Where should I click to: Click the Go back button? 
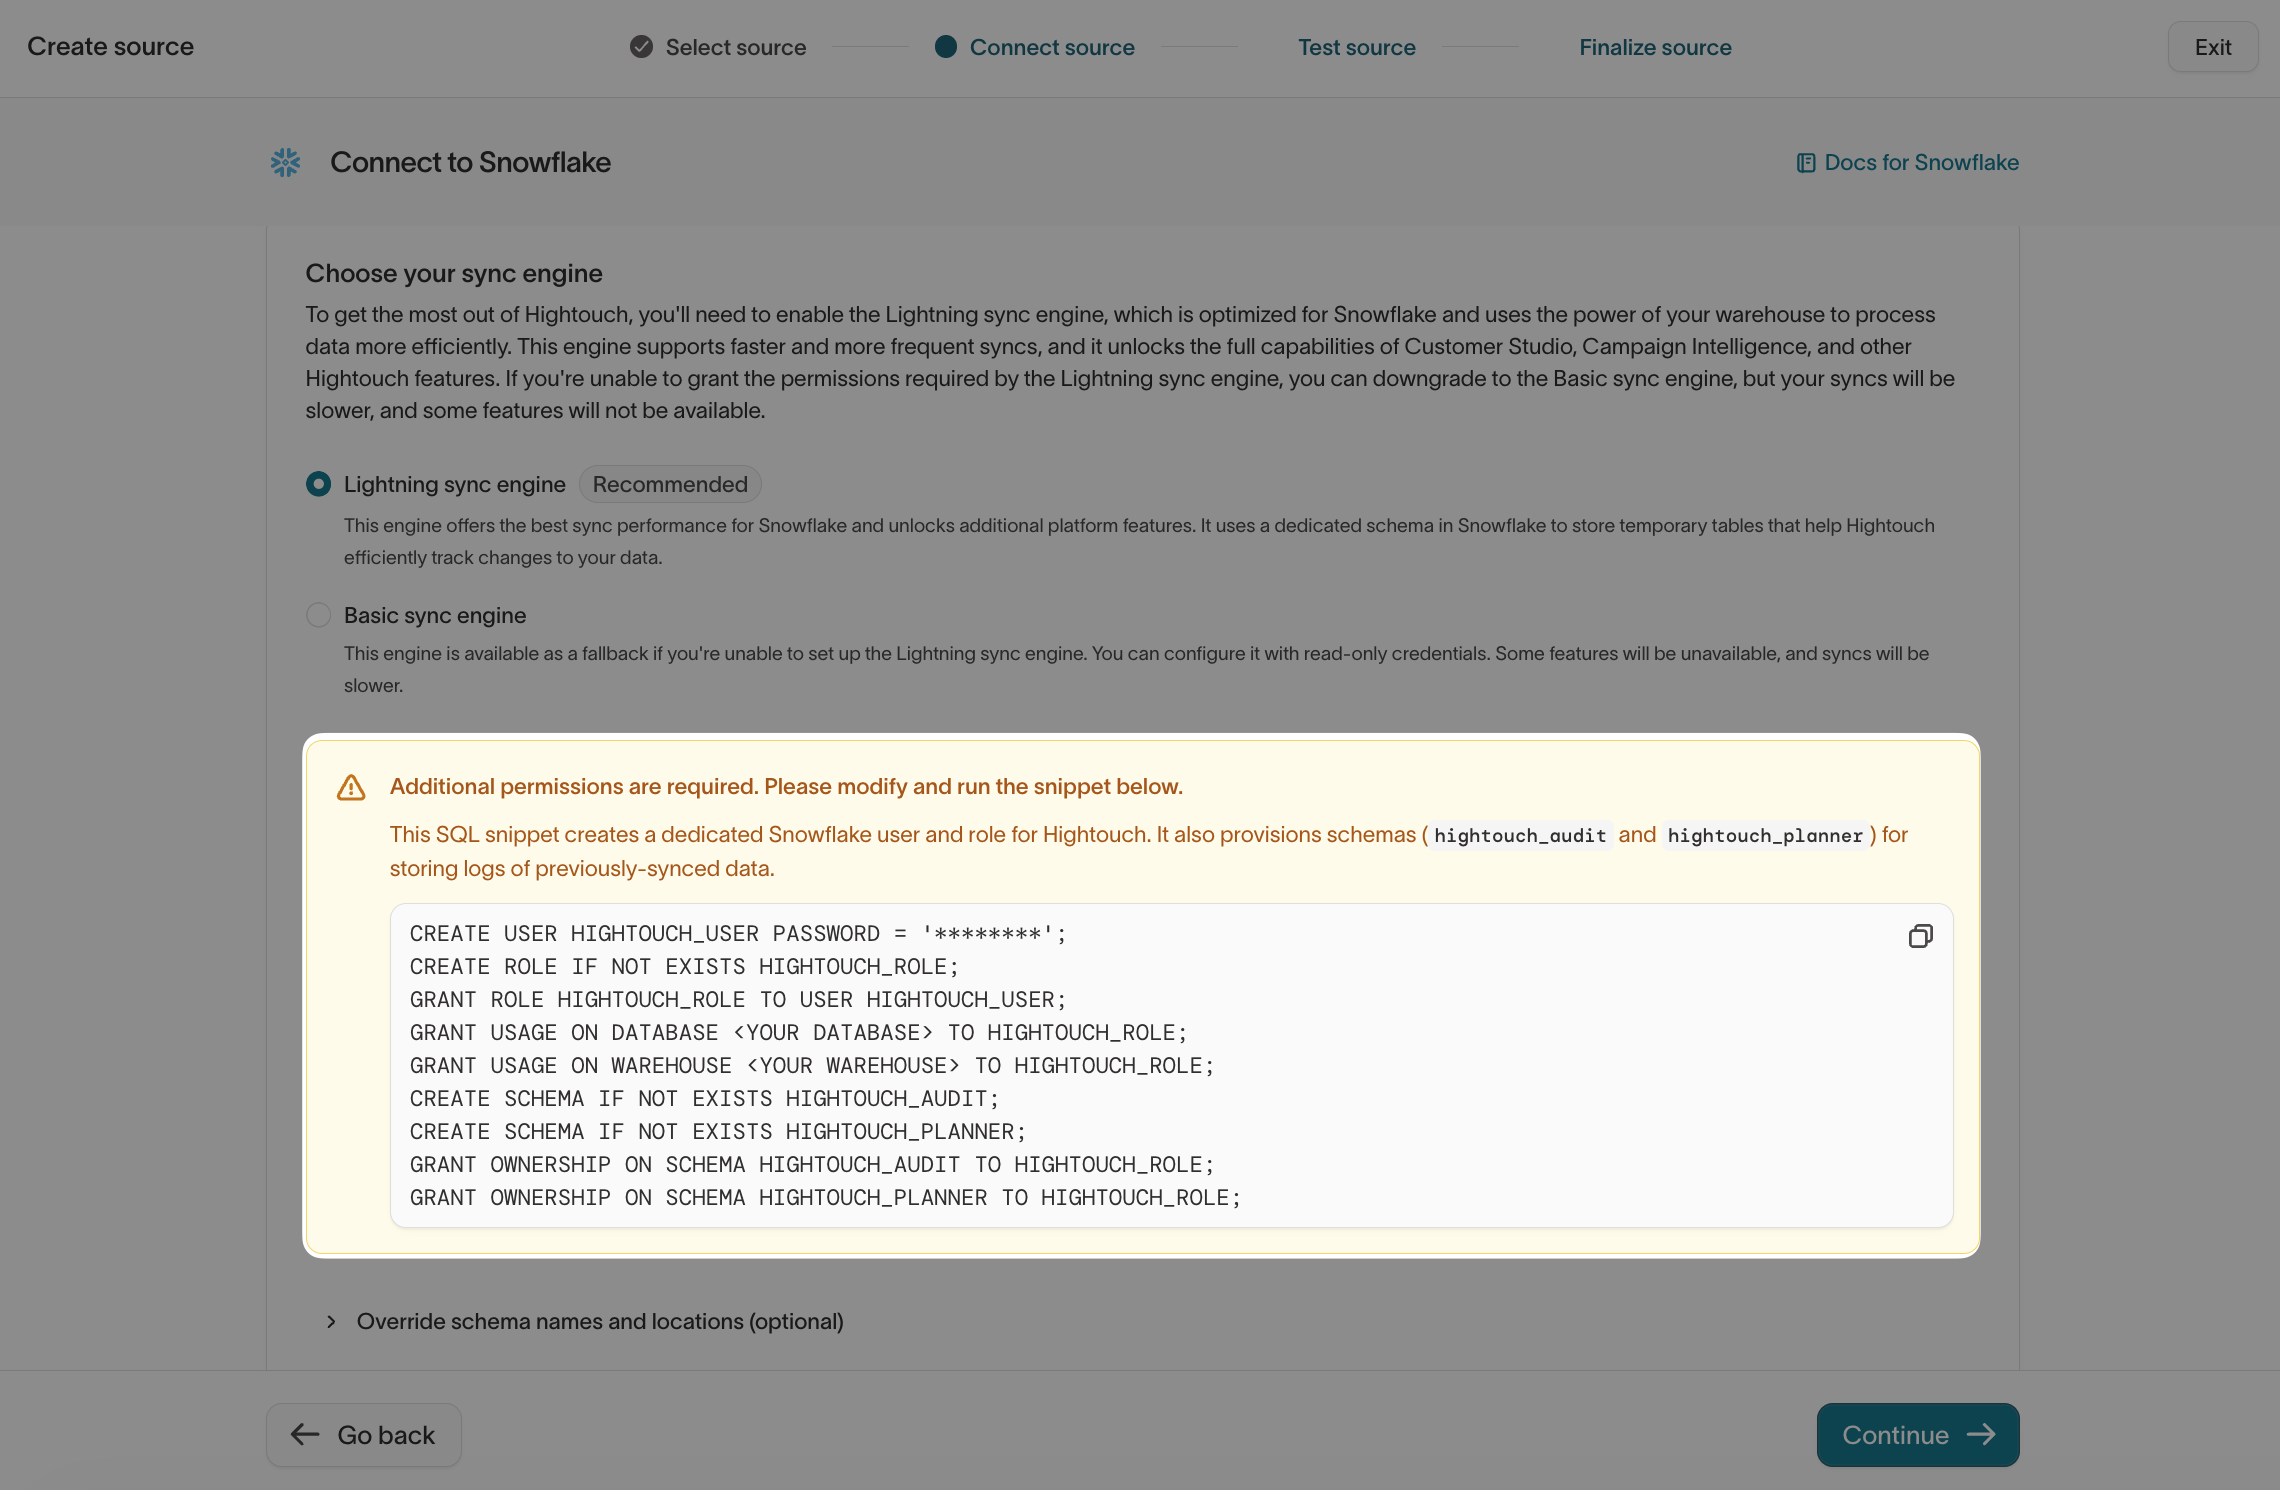(x=364, y=1435)
